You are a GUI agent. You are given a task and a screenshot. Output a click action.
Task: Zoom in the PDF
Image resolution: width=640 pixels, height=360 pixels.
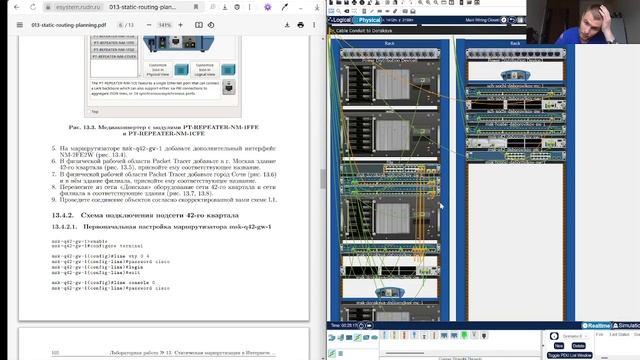pyautogui.click(x=180, y=25)
